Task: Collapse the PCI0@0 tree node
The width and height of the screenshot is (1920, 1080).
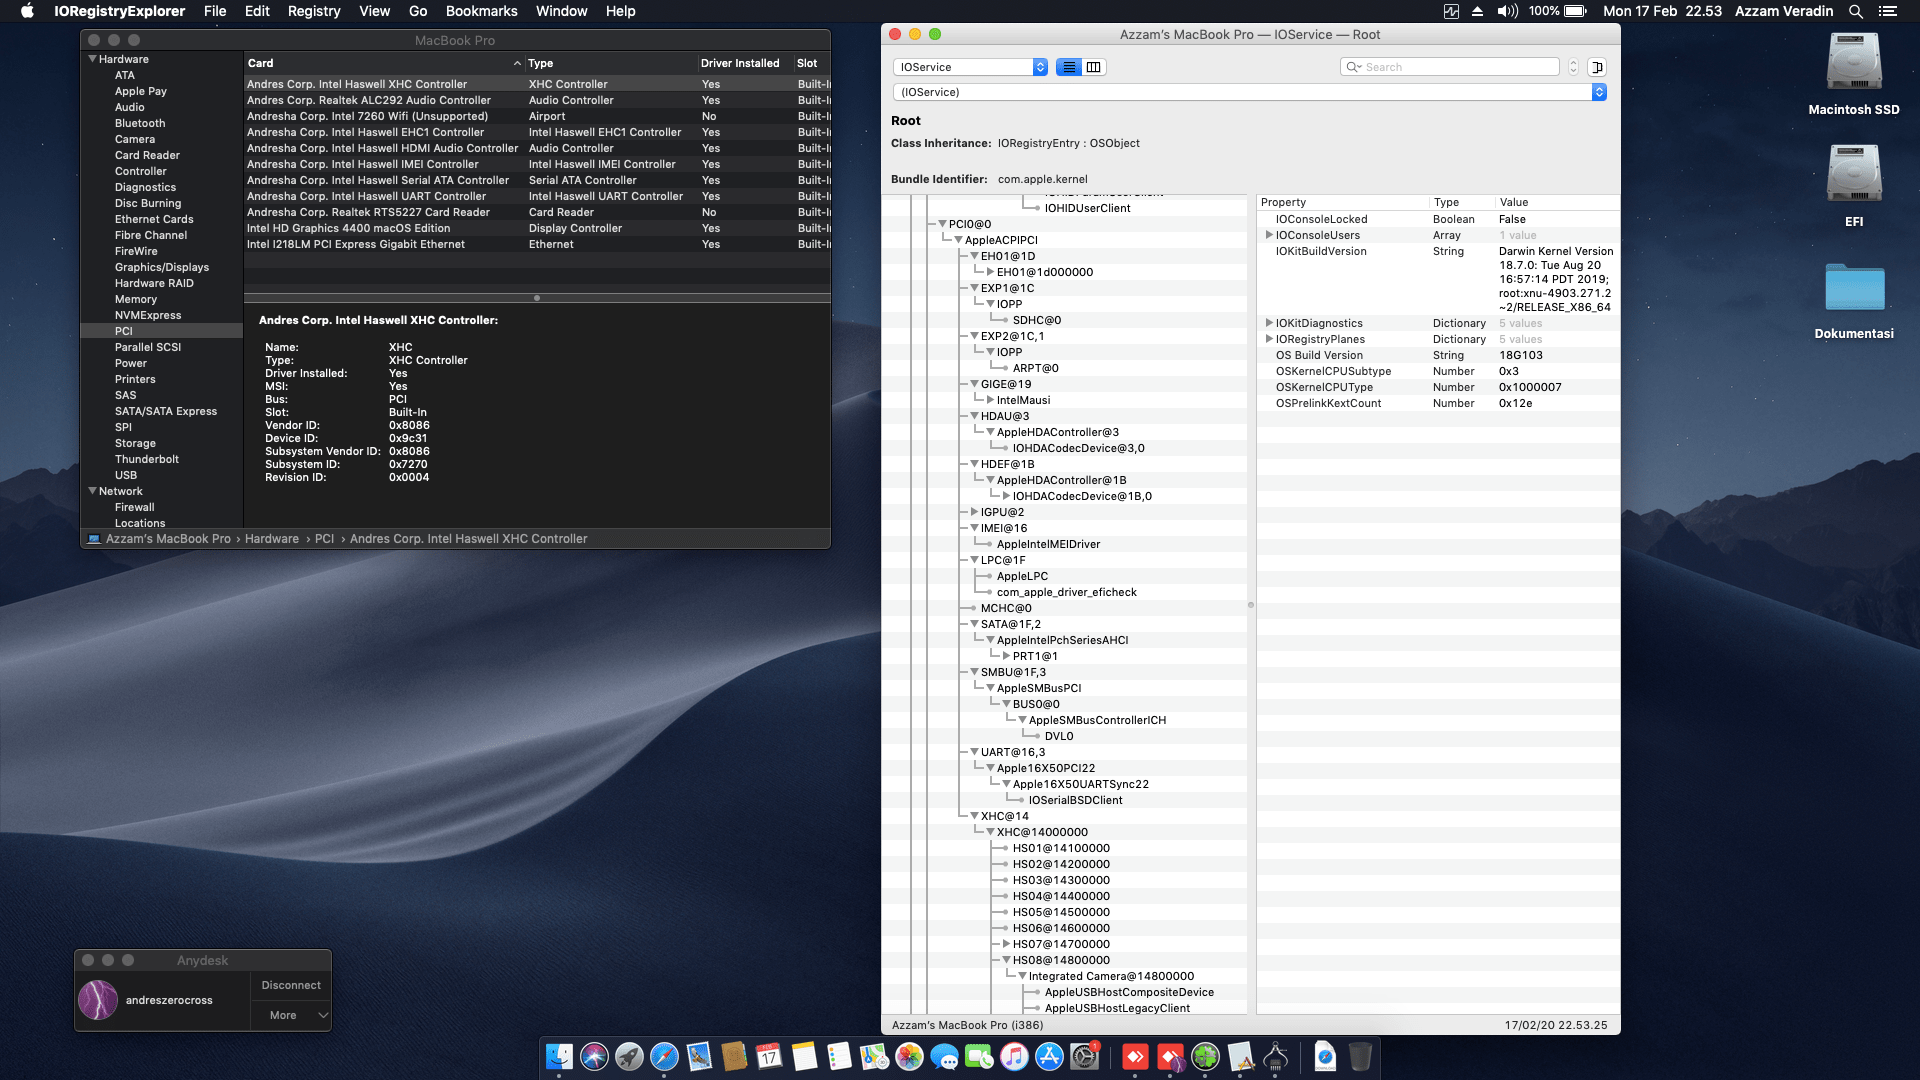Action: [942, 224]
